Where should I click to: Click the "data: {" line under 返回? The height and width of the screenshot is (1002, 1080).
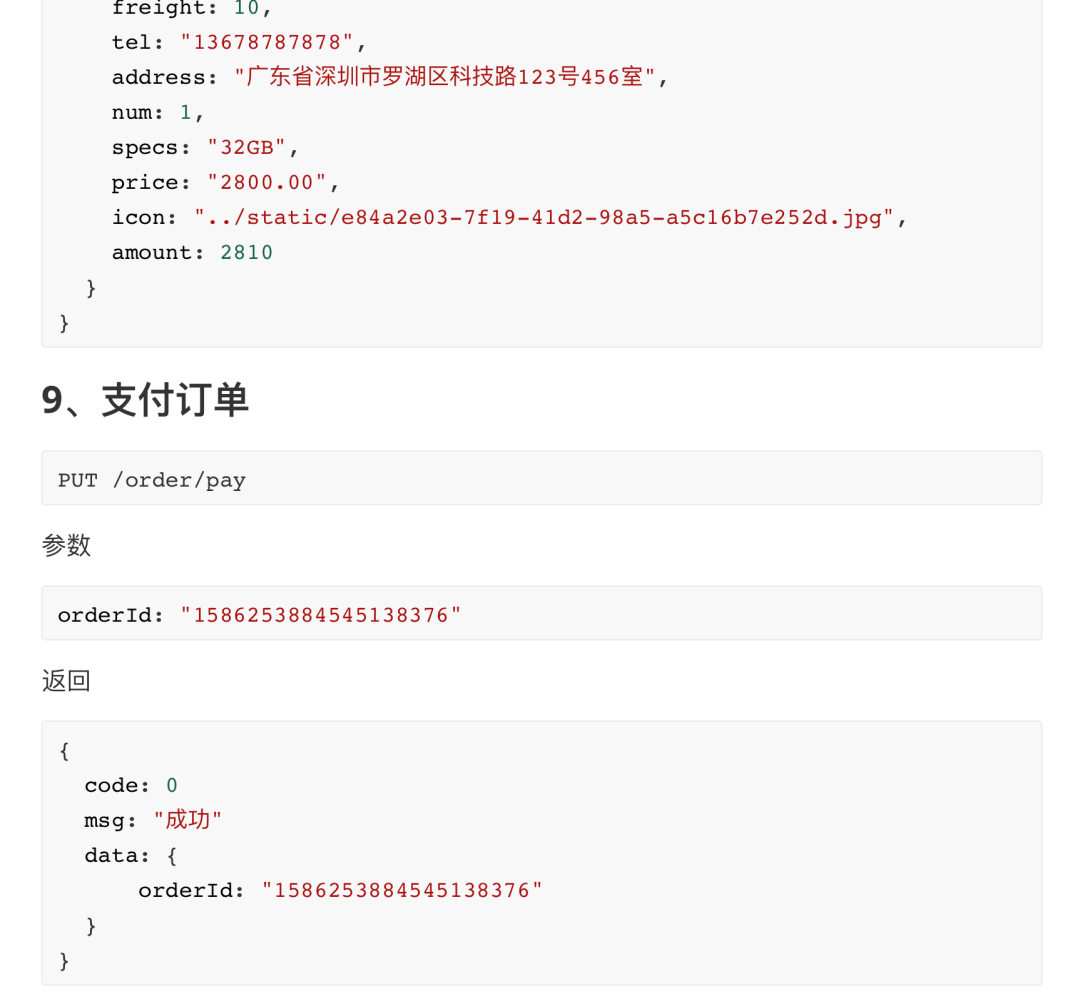[131, 855]
